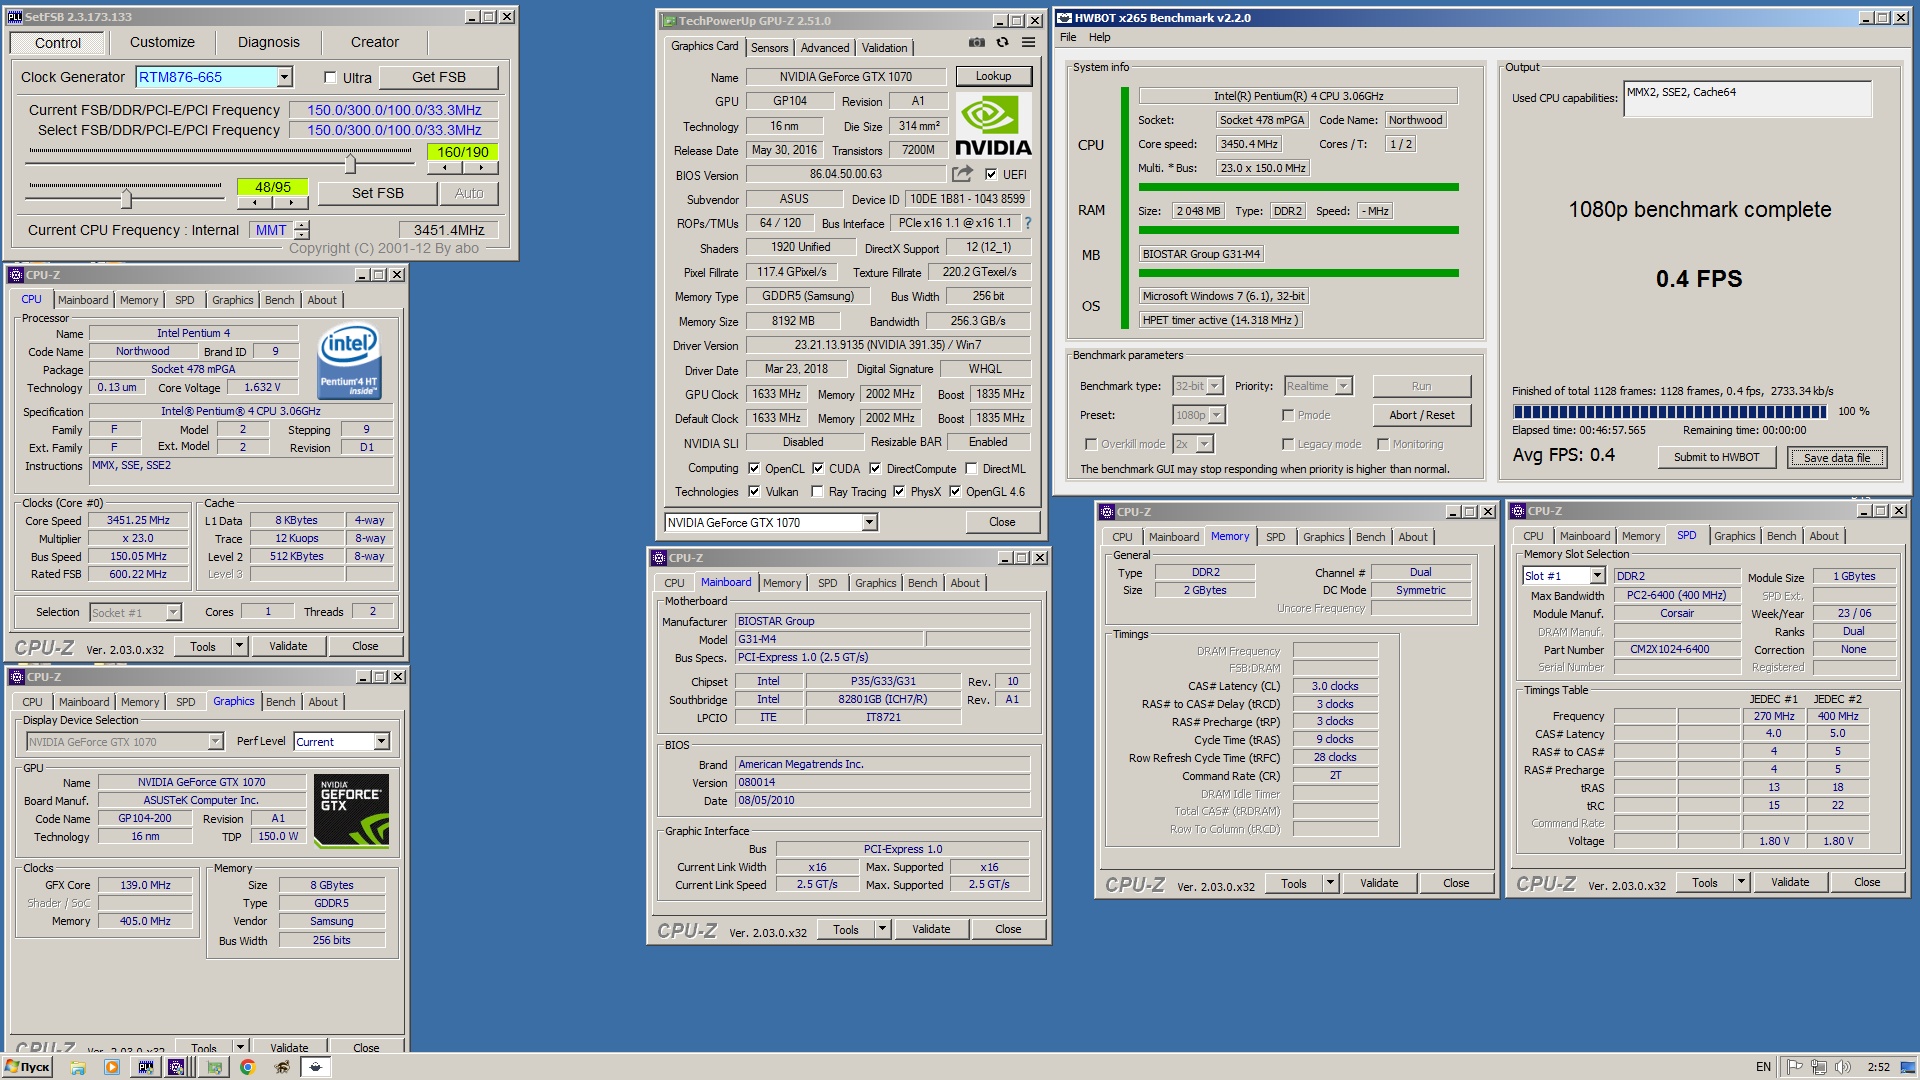Image resolution: width=1920 pixels, height=1080 pixels.
Task: Adjust the lower 48/95 slider in SetFSB
Action: point(126,197)
